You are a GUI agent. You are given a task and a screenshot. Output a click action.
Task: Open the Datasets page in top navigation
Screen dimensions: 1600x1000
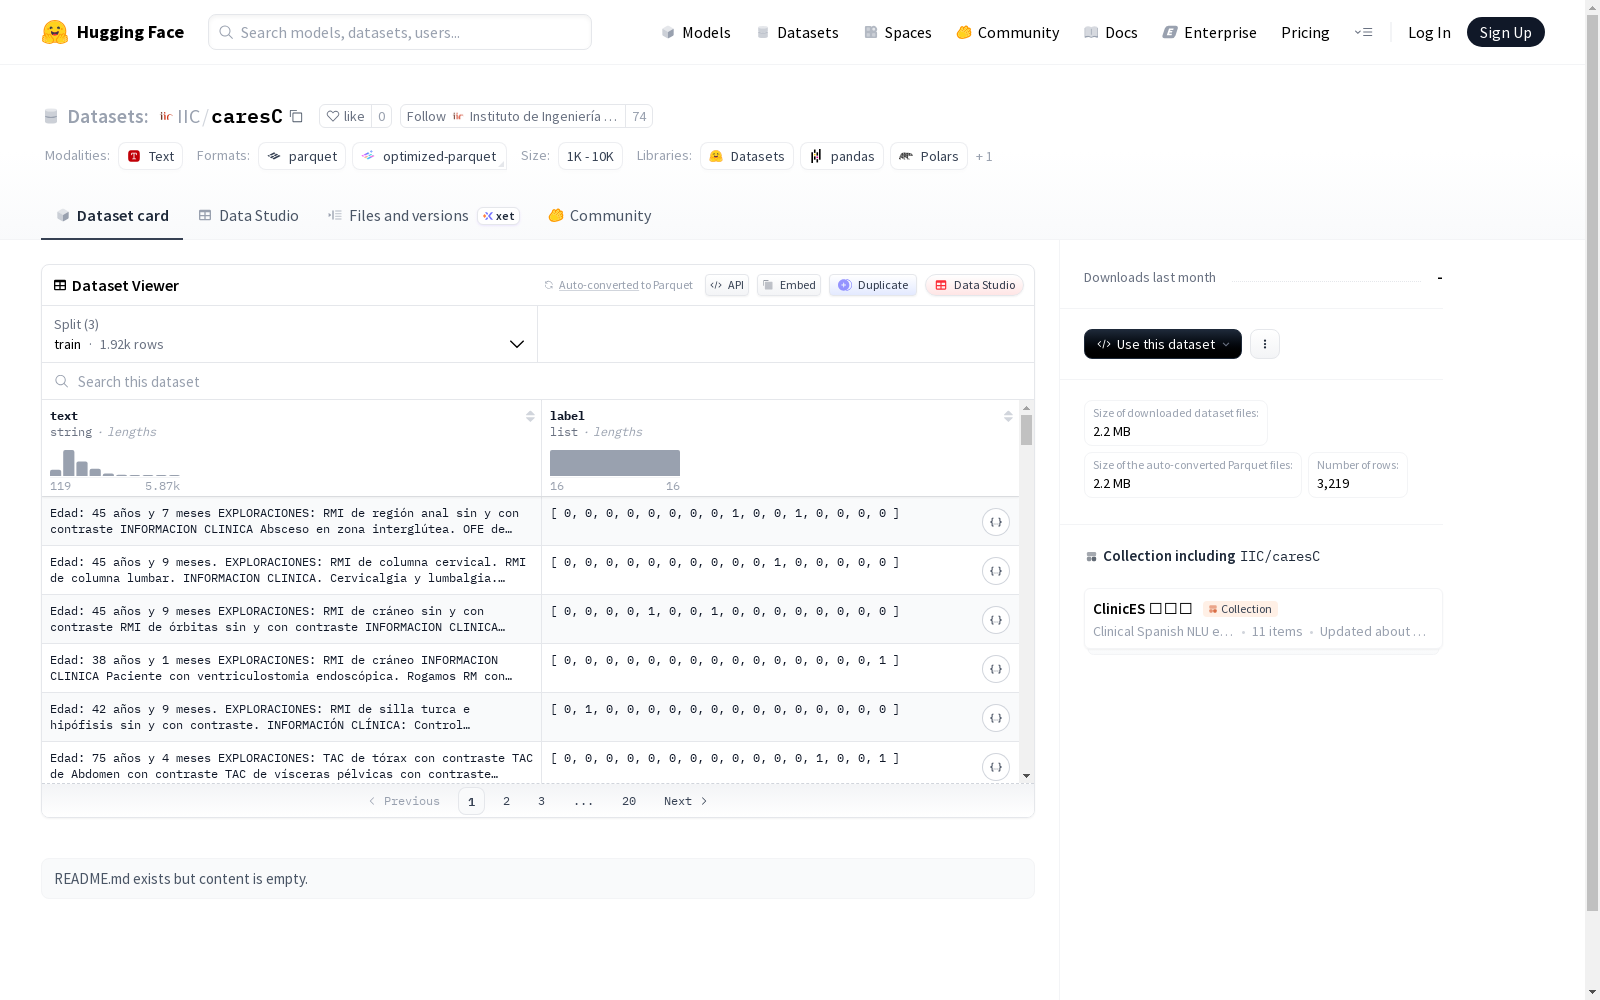797,32
